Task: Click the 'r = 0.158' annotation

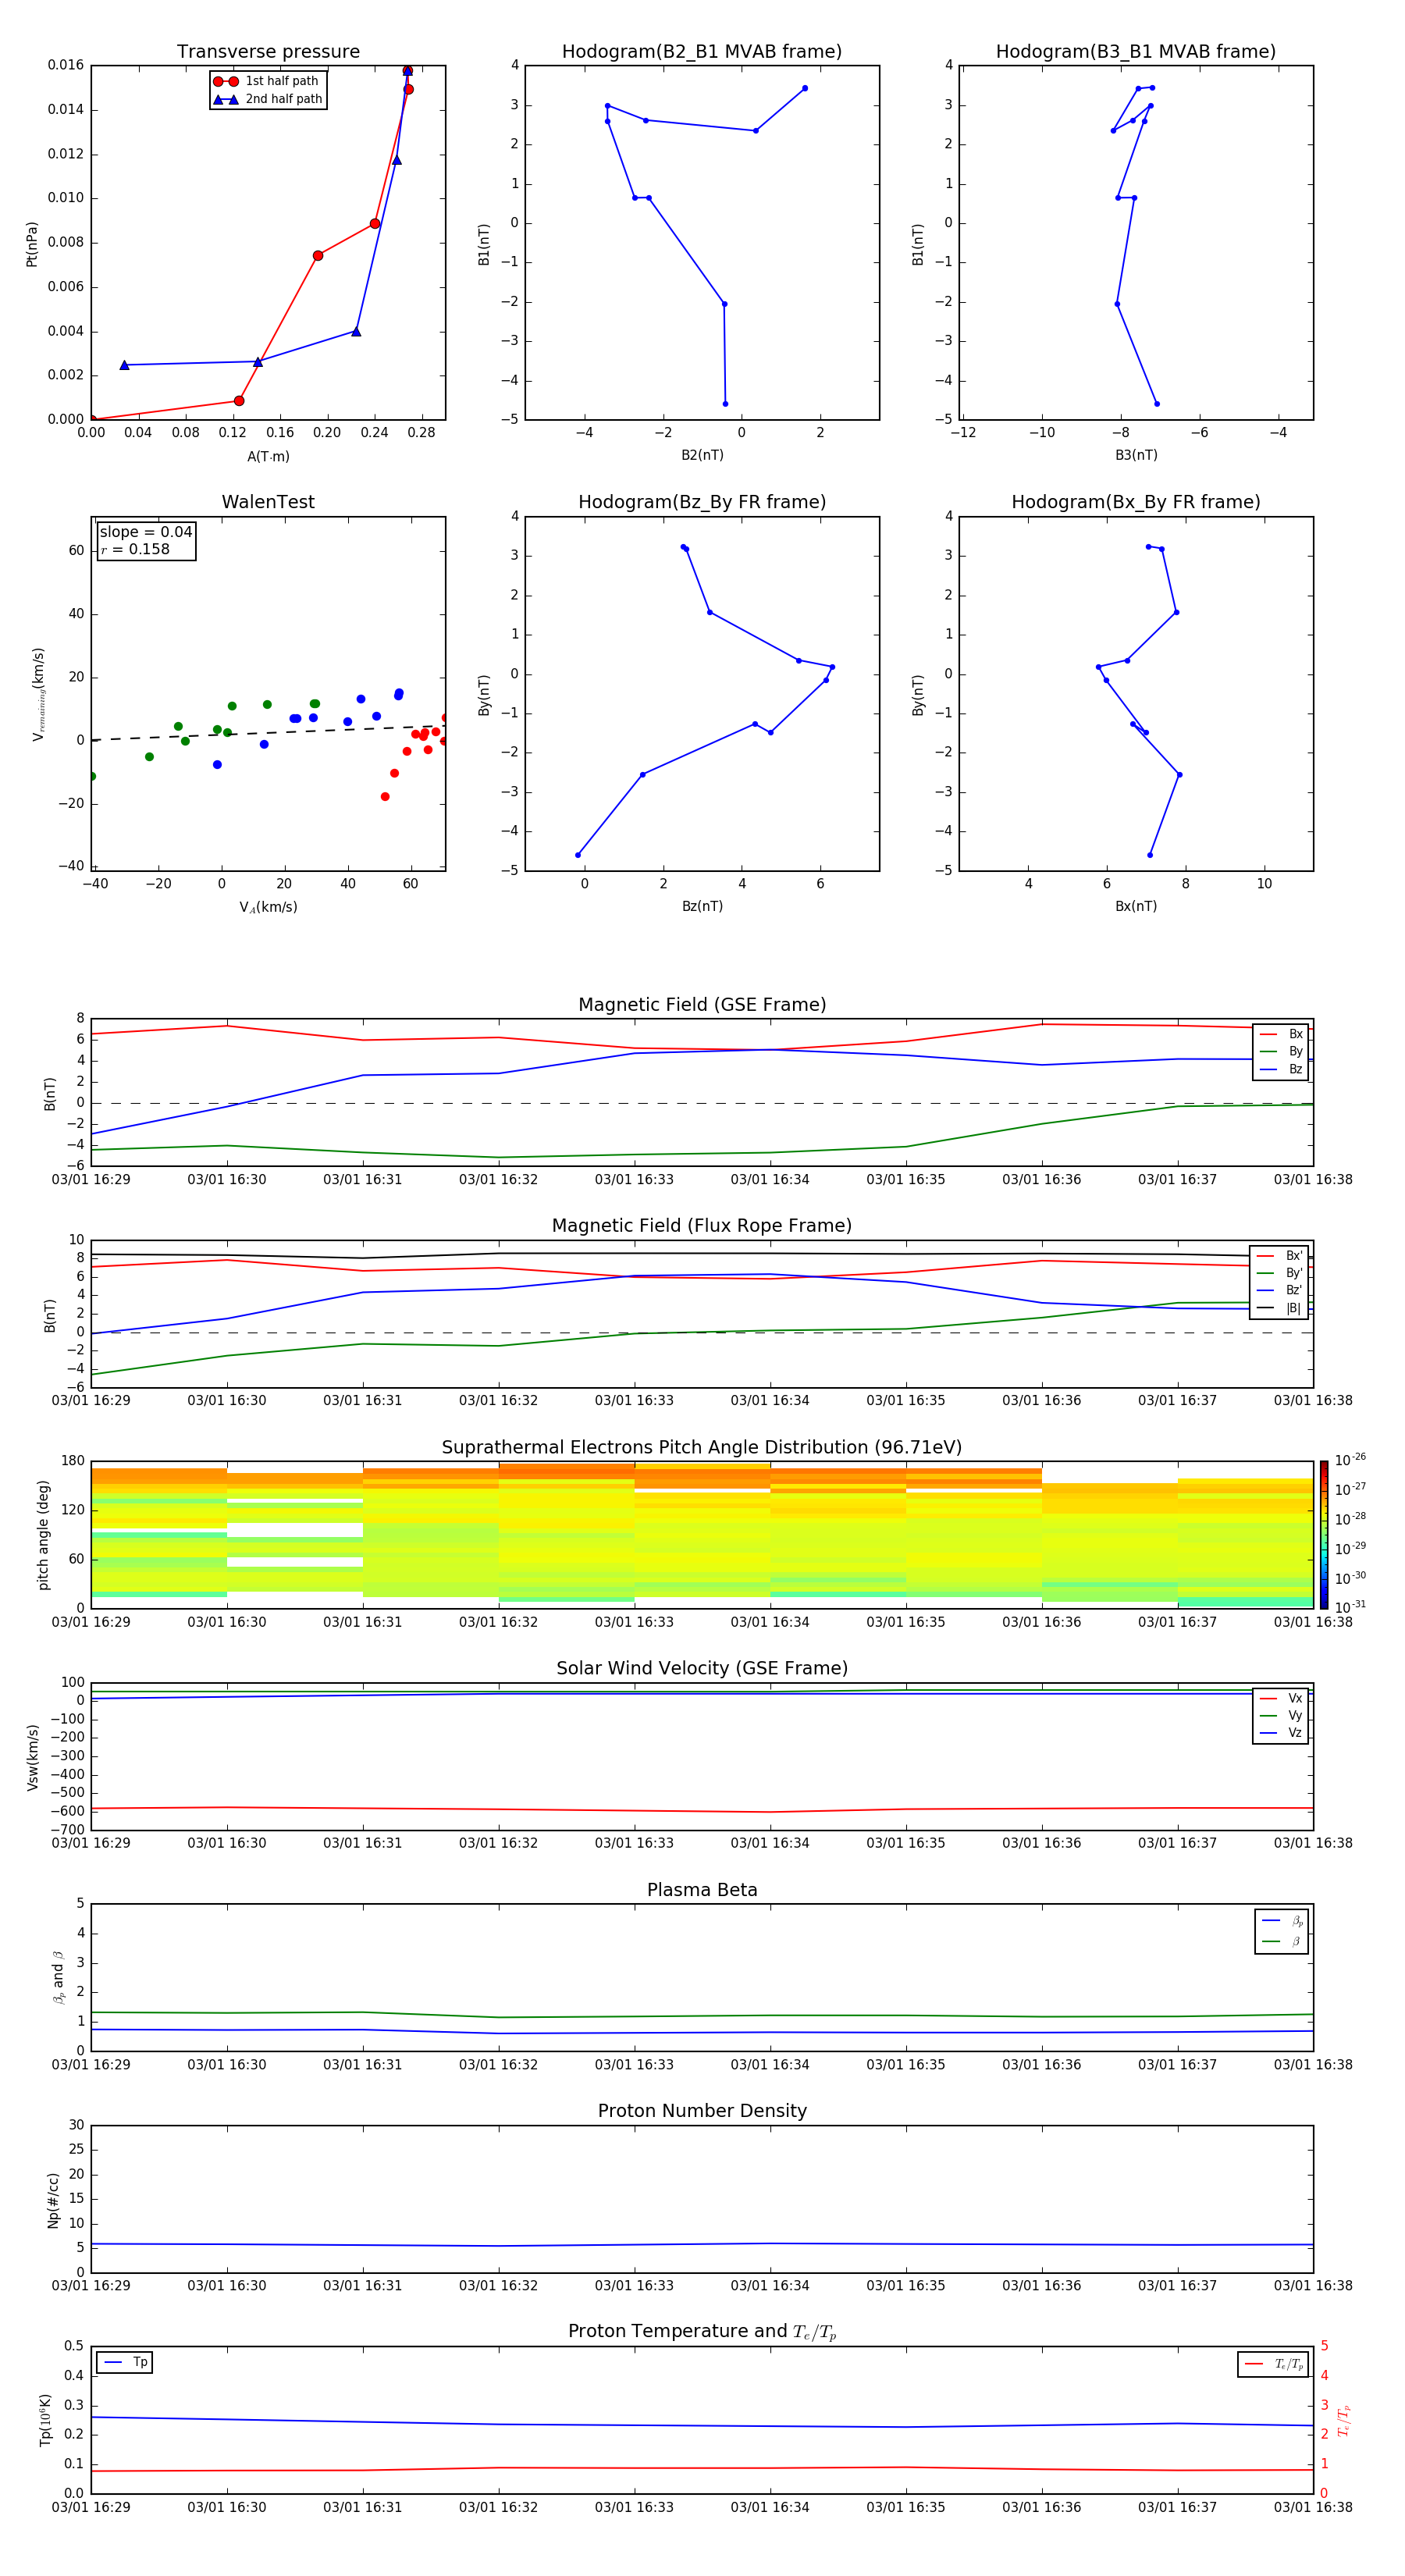Action: (135, 549)
